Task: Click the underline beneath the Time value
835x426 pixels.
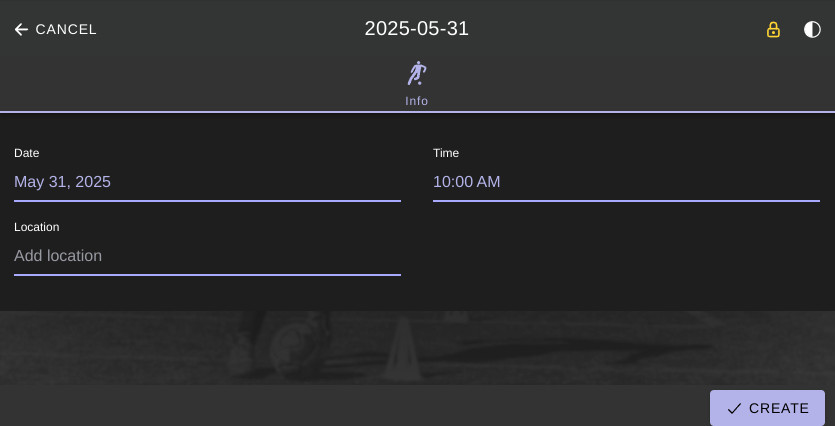Action: [x=626, y=201]
